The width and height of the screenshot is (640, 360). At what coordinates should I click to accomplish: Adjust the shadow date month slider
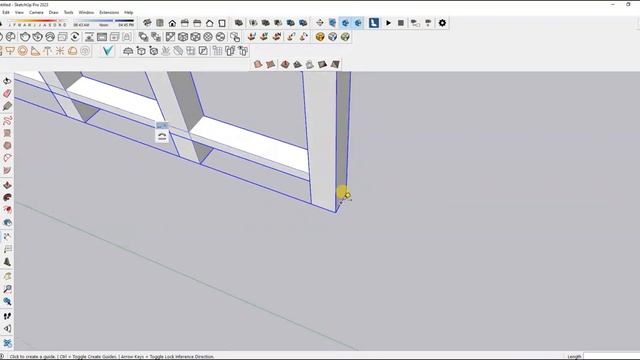37,22
